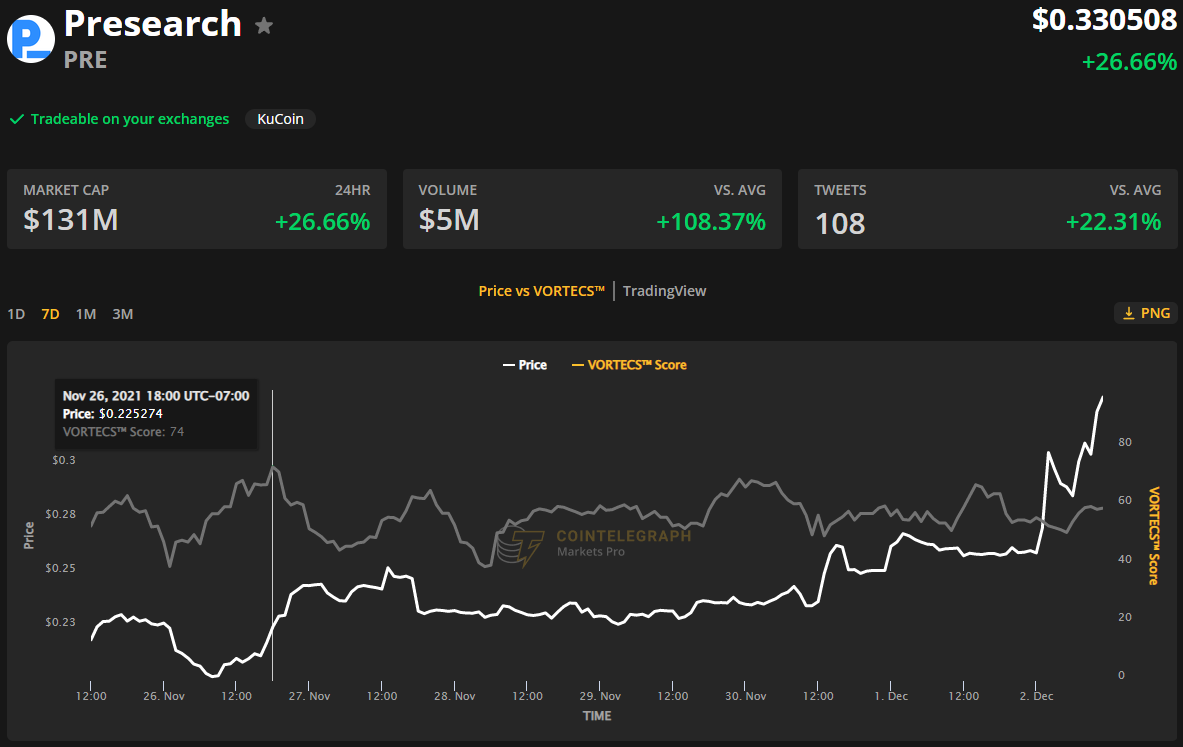Switch to 3M chart range
The width and height of the screenshot is (1183, 747).
(x=122, y=314)
